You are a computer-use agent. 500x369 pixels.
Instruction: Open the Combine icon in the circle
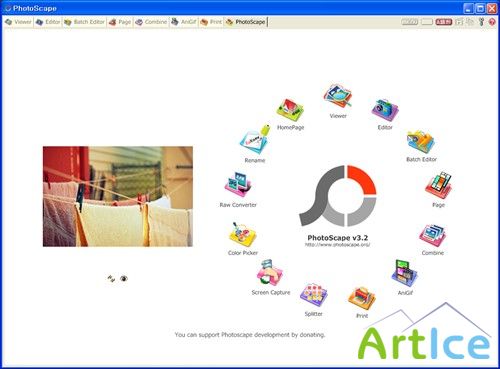[x=433, y=236]
